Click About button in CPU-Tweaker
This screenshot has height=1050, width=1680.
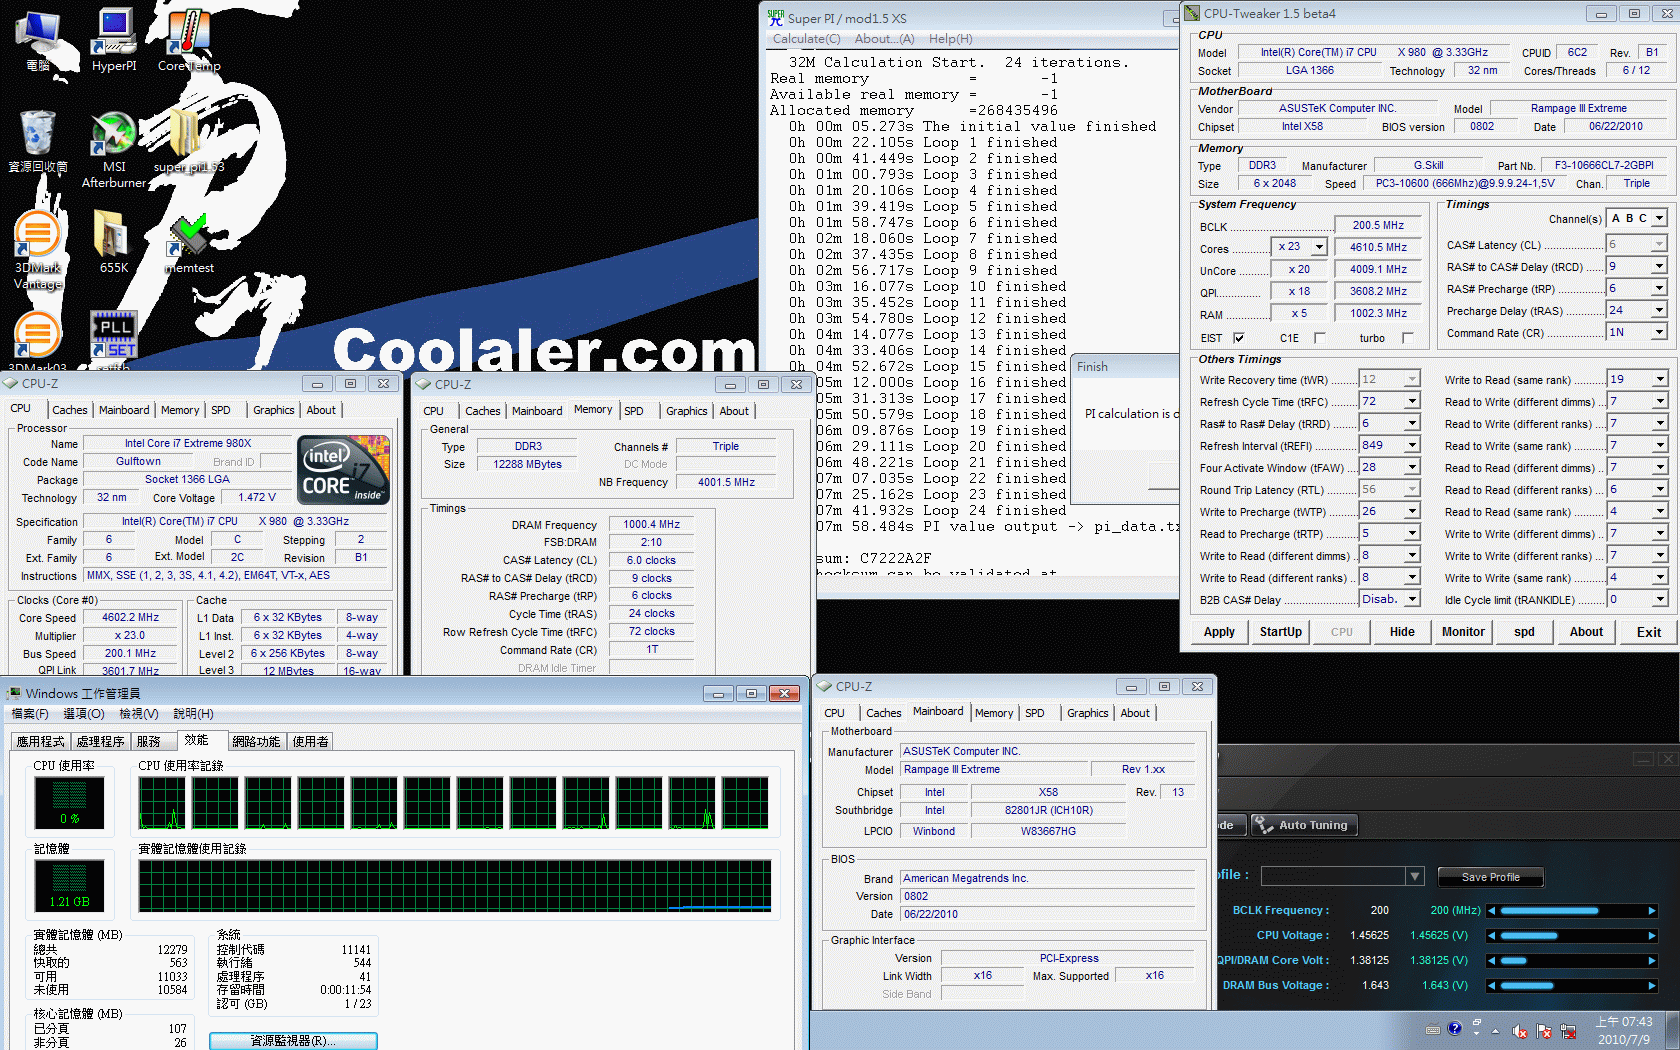1585,632
